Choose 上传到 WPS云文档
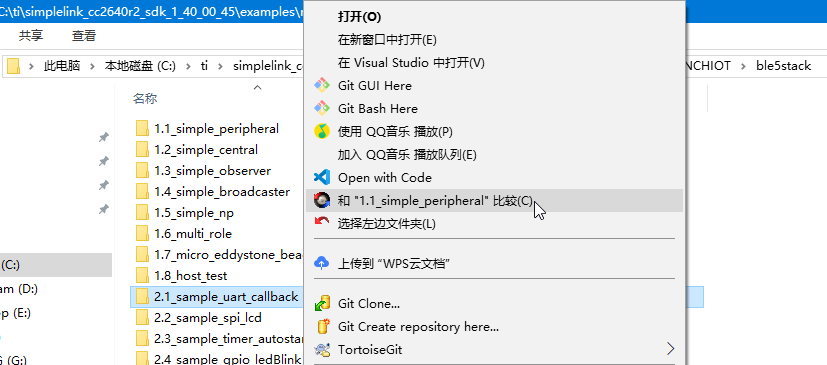The height and width of the screenshot is (365, 827). click(x=393, y=263)
